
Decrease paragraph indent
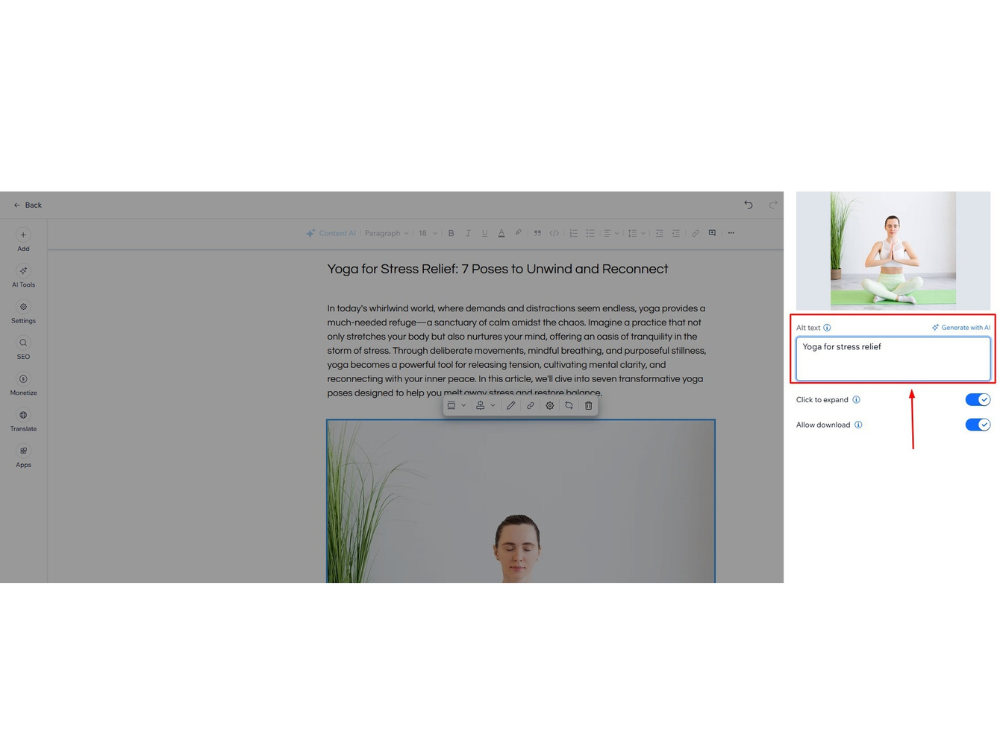659,233
